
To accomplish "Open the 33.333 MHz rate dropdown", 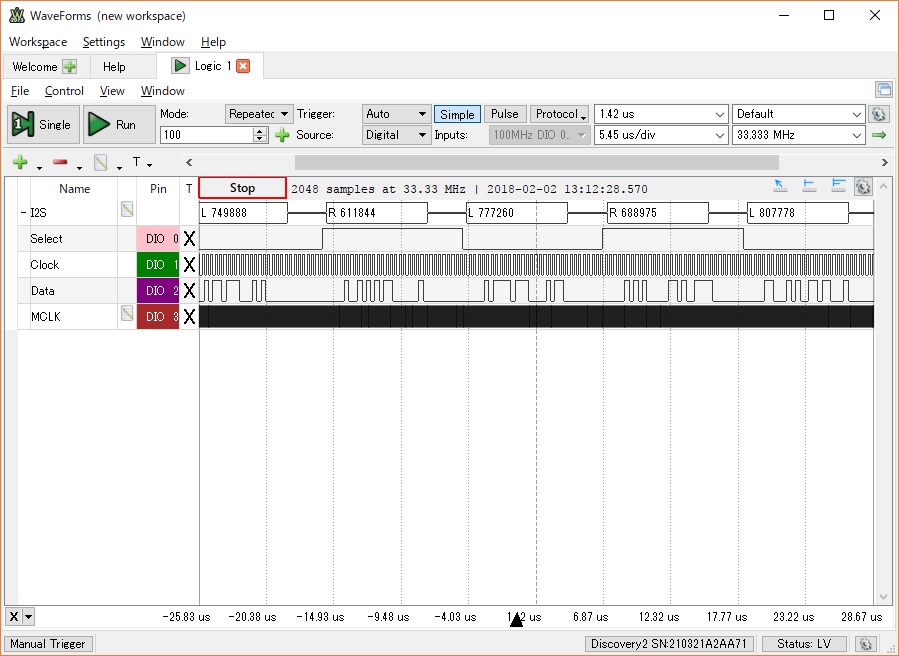I will tap(799, 135).
